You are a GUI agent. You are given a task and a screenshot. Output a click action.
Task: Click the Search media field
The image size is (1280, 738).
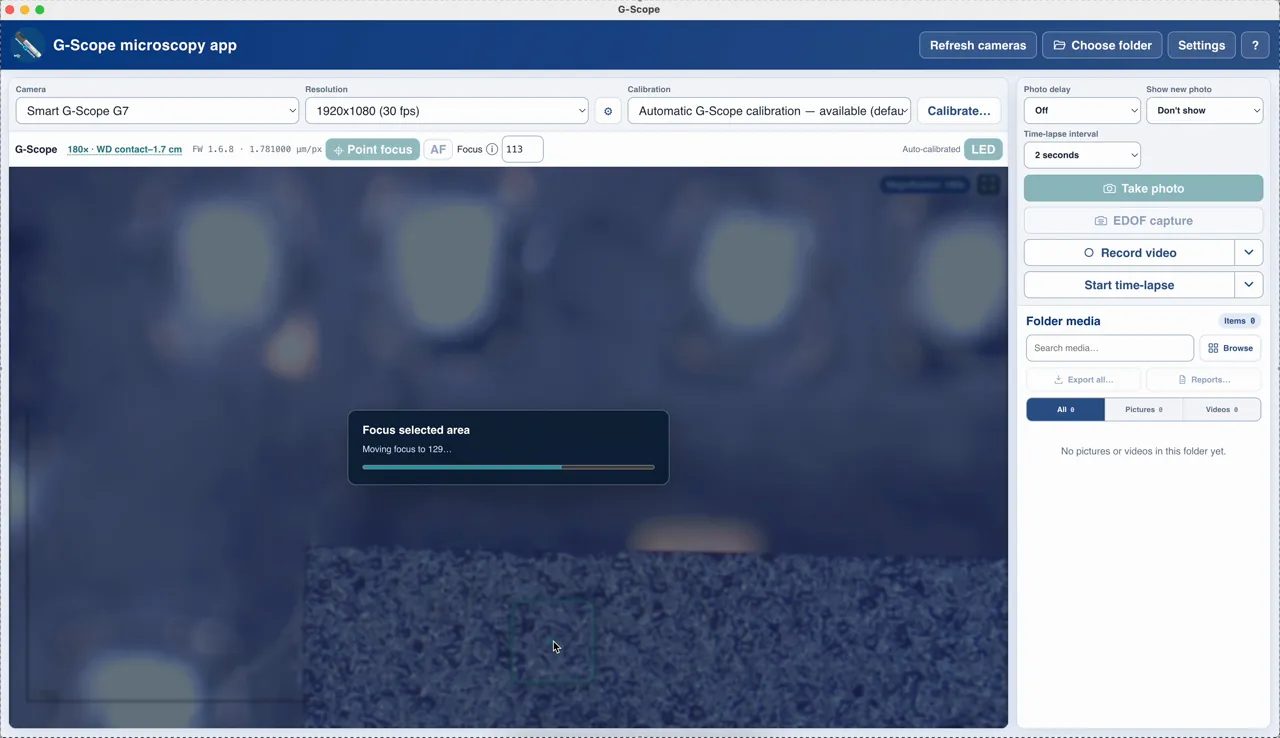(1110, 348)
